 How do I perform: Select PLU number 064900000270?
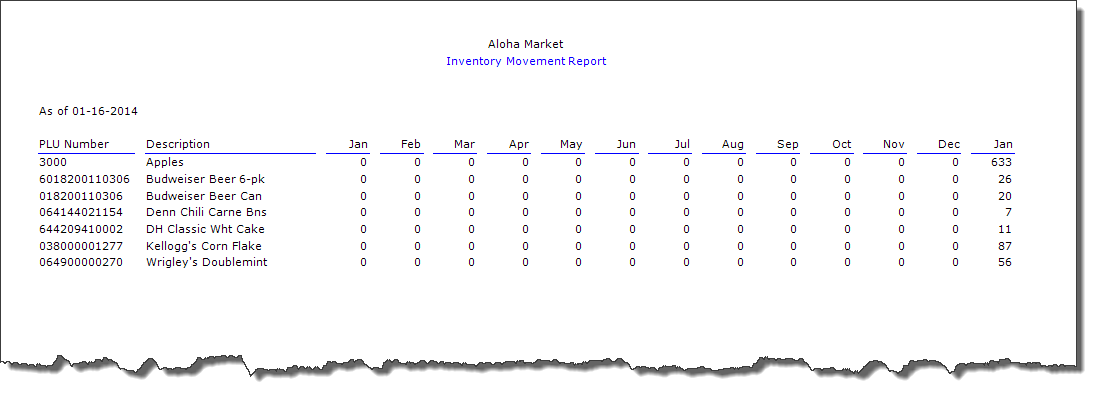coord(81,262)
